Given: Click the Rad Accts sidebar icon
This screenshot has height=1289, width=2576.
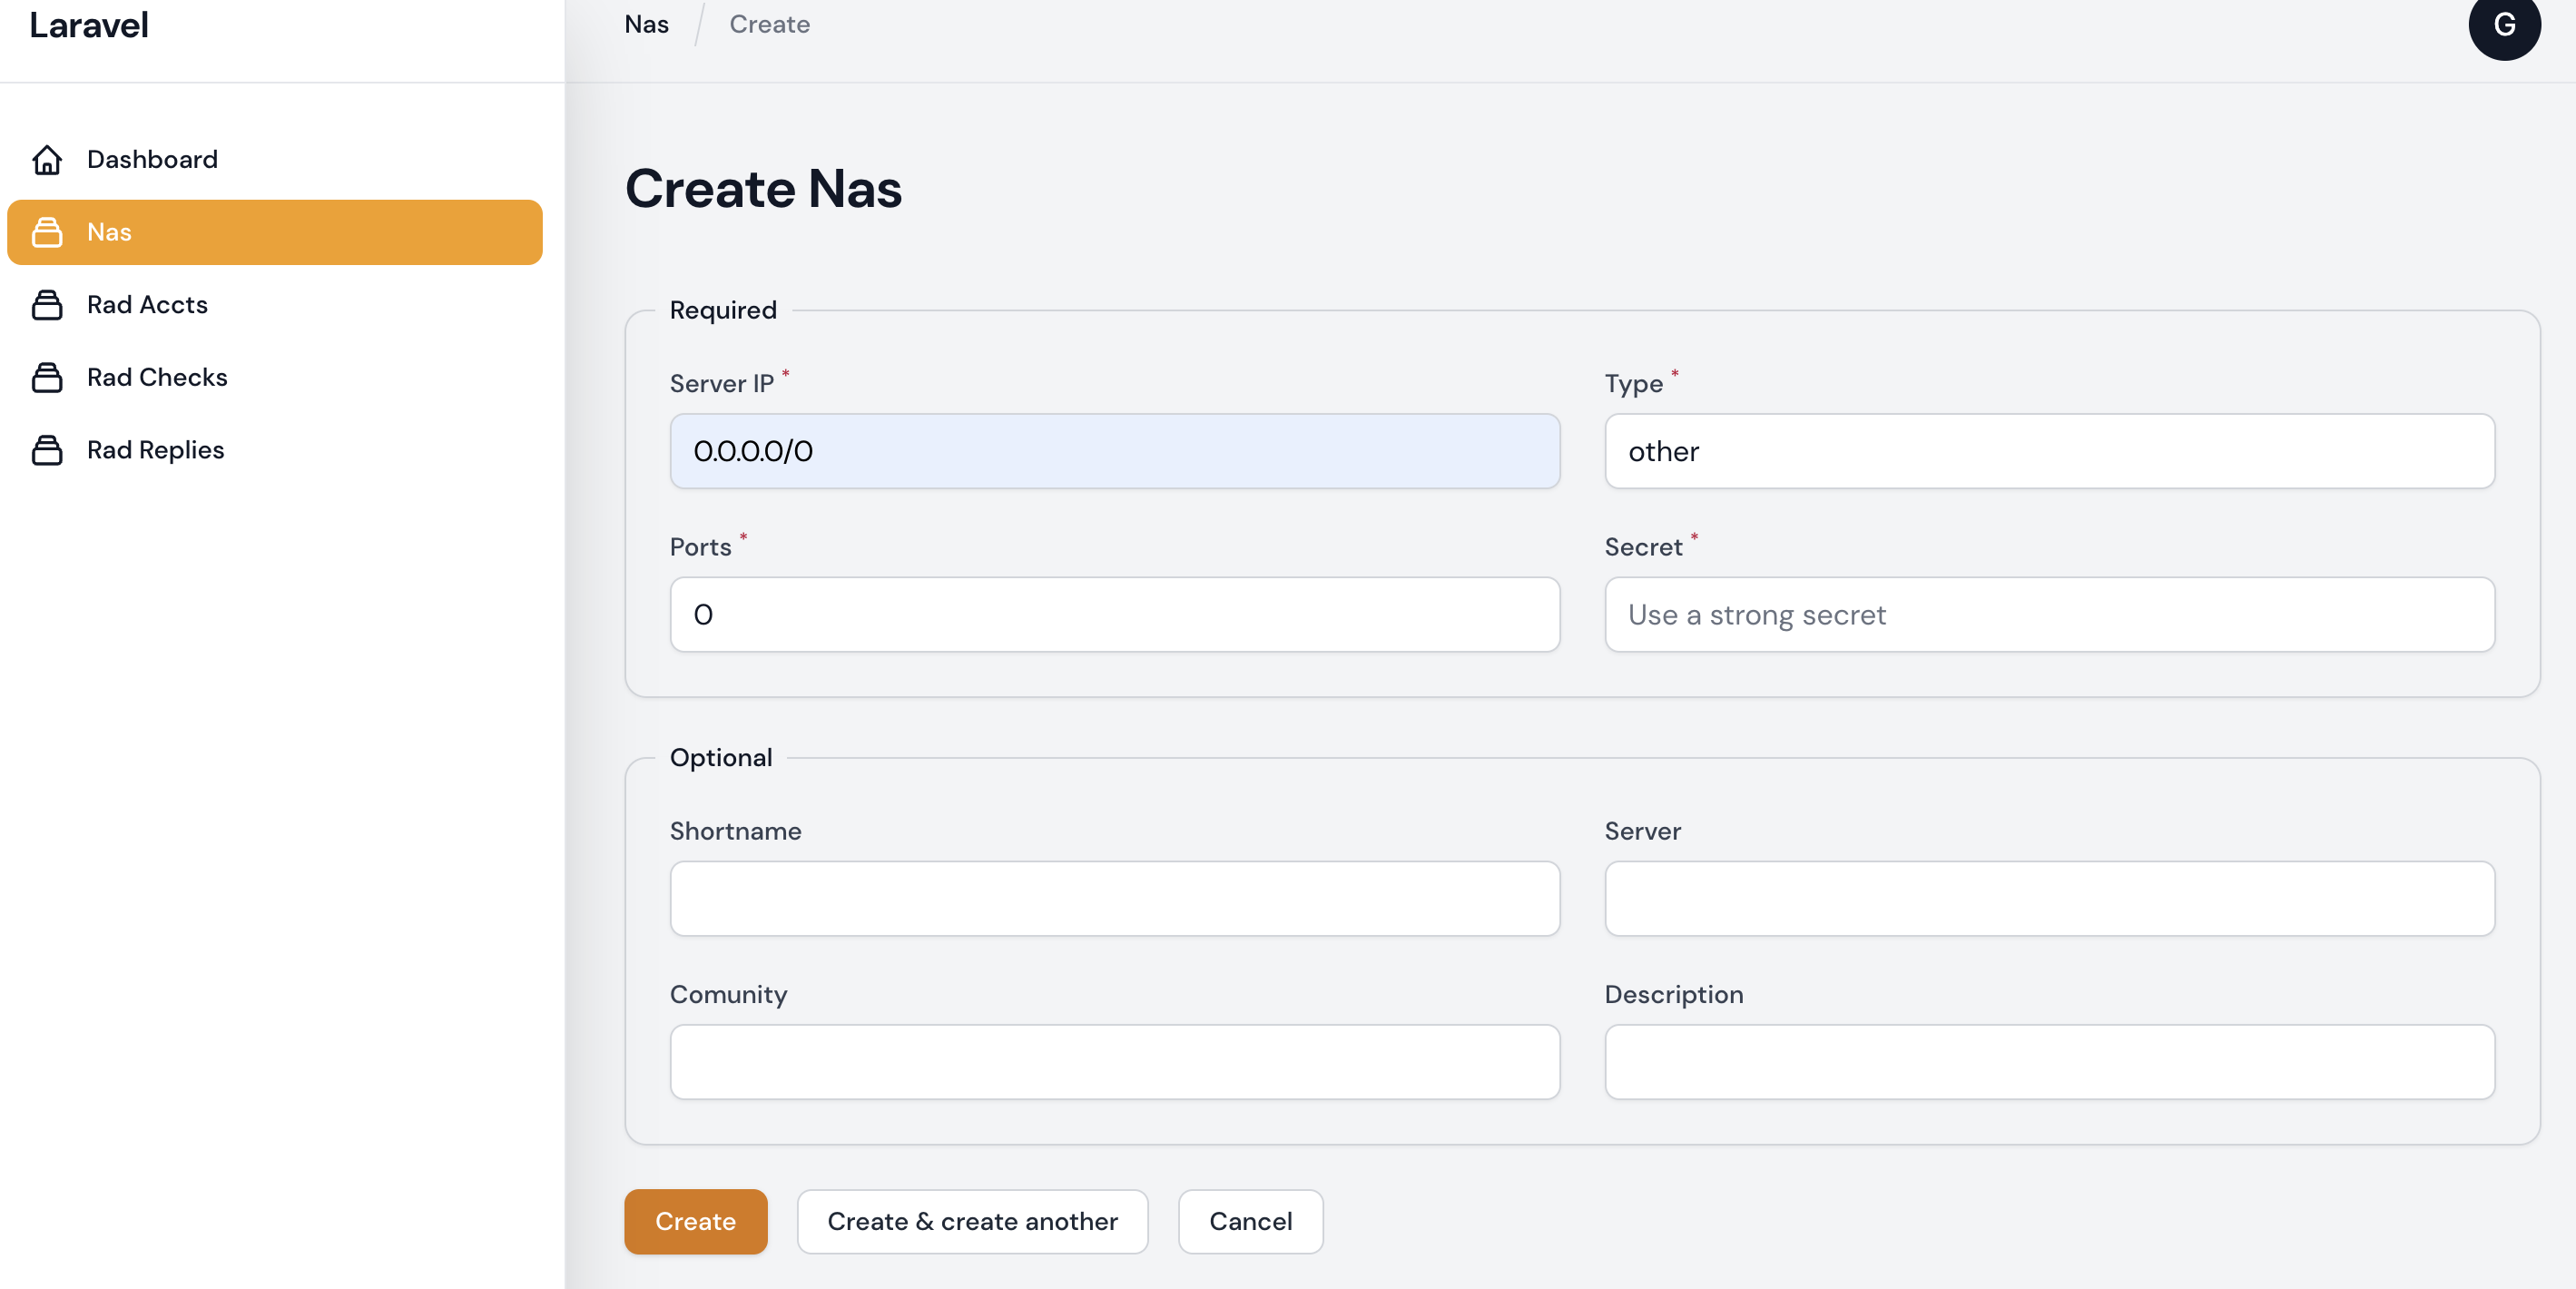Looking at the screenshot, I should coord(47,304).
